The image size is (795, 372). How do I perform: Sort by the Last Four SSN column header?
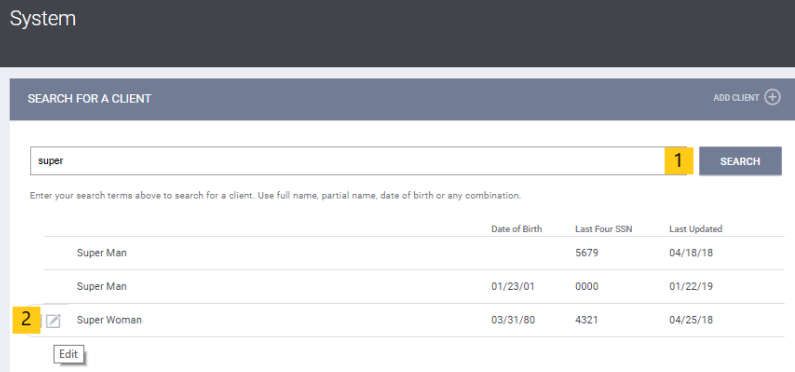pos(604,229)
